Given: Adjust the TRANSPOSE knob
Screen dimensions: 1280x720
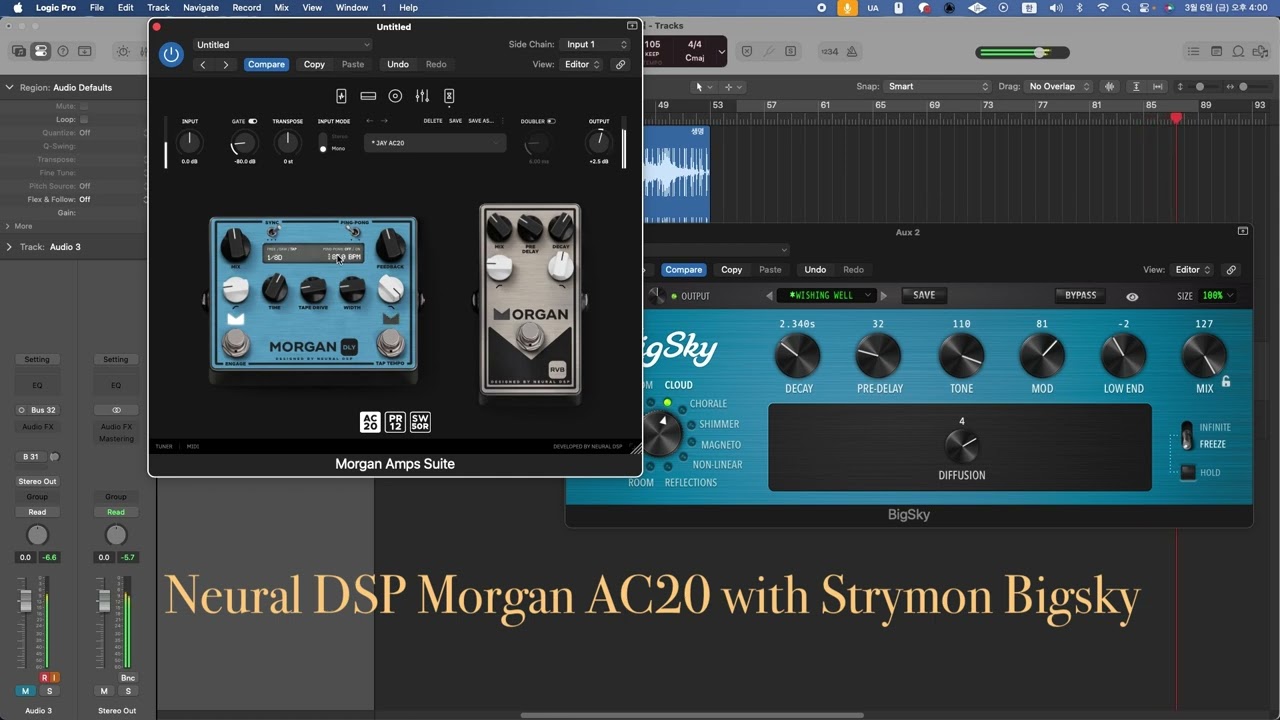Looking at the screenshot, I should (287, 143).
